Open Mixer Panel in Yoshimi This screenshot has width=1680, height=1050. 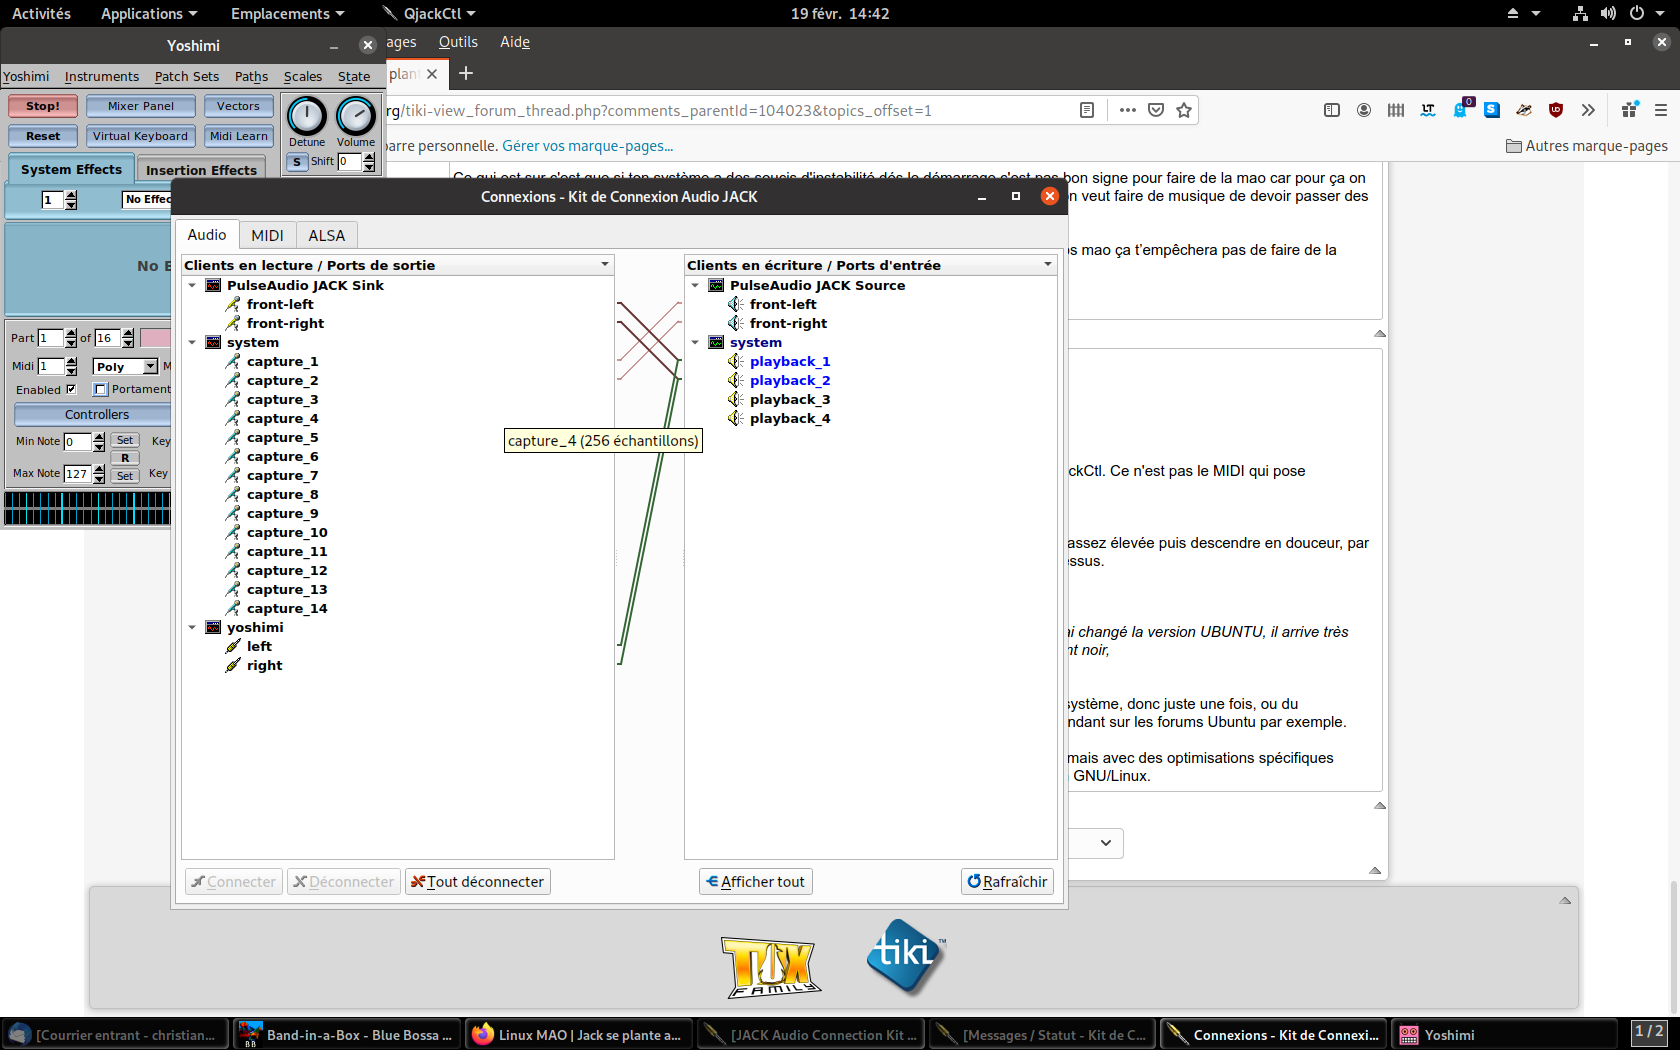(140, 106)
